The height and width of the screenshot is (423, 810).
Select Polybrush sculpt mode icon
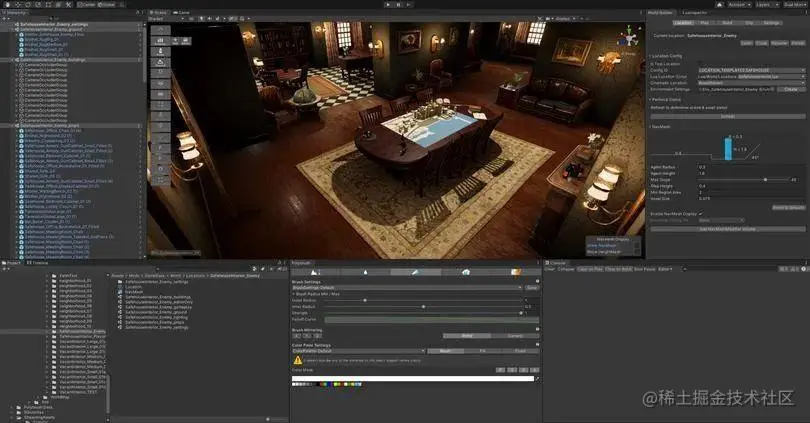[x=315, y=272]
